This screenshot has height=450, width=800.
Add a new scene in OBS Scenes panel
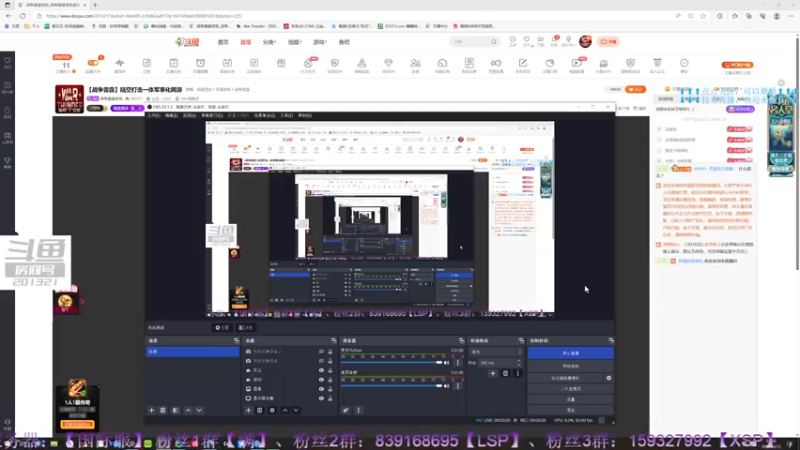pos(152,410)
